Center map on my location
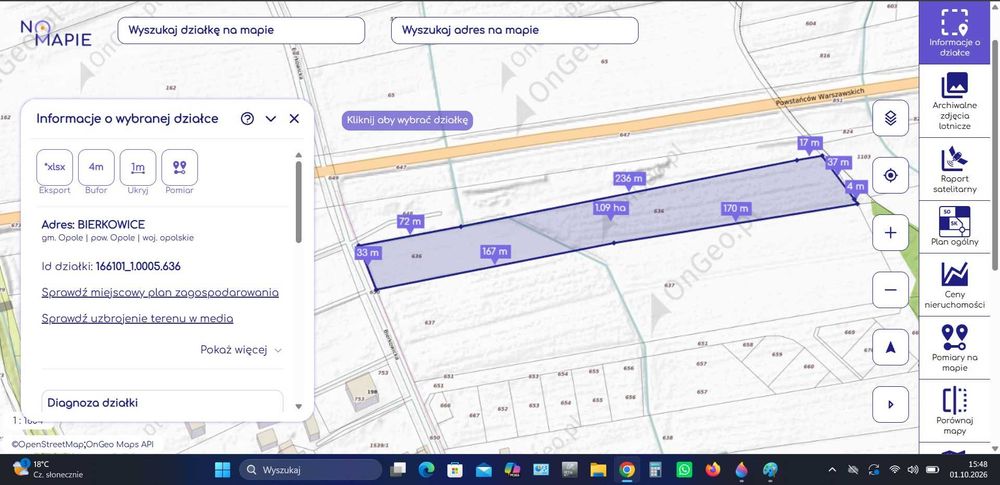 pos(890,175)
